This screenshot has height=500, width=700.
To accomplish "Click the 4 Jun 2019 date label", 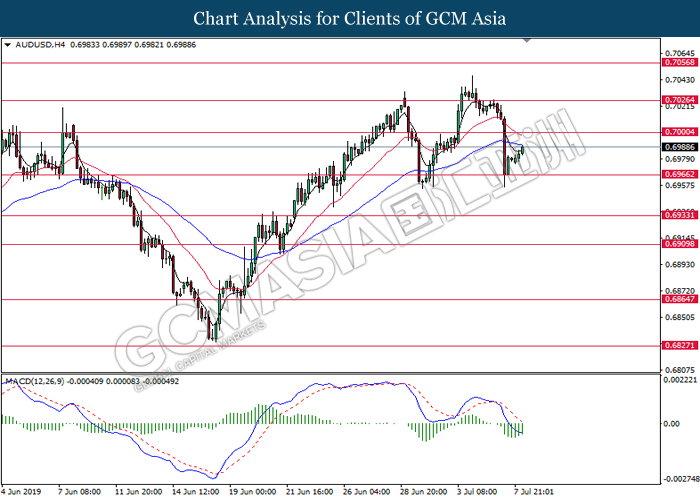I will [x=21, y=492].
